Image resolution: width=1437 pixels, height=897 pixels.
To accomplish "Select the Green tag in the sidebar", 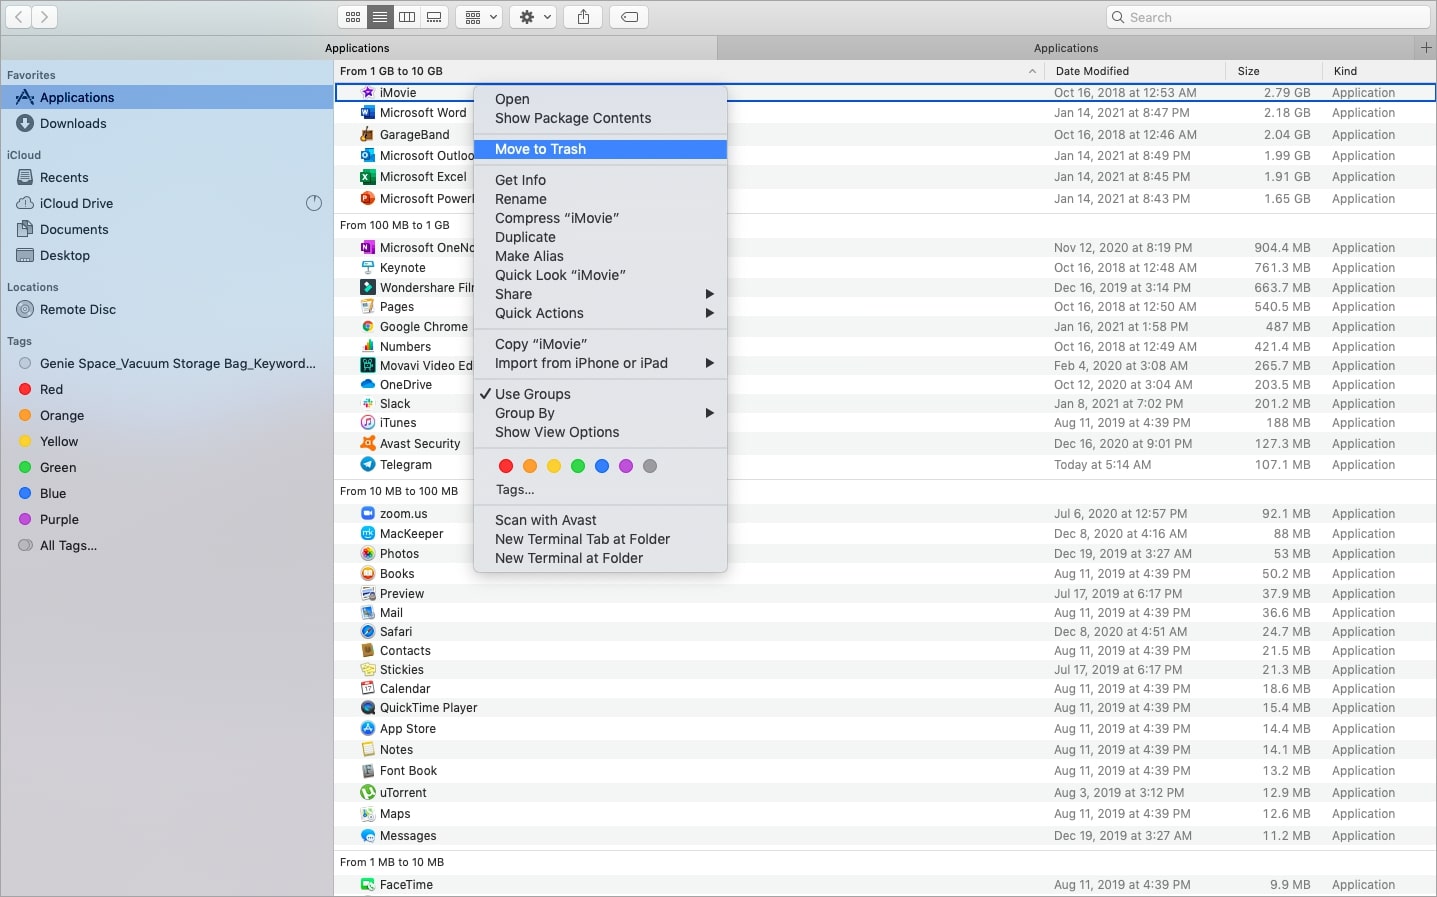I will [x=58, y=467].
